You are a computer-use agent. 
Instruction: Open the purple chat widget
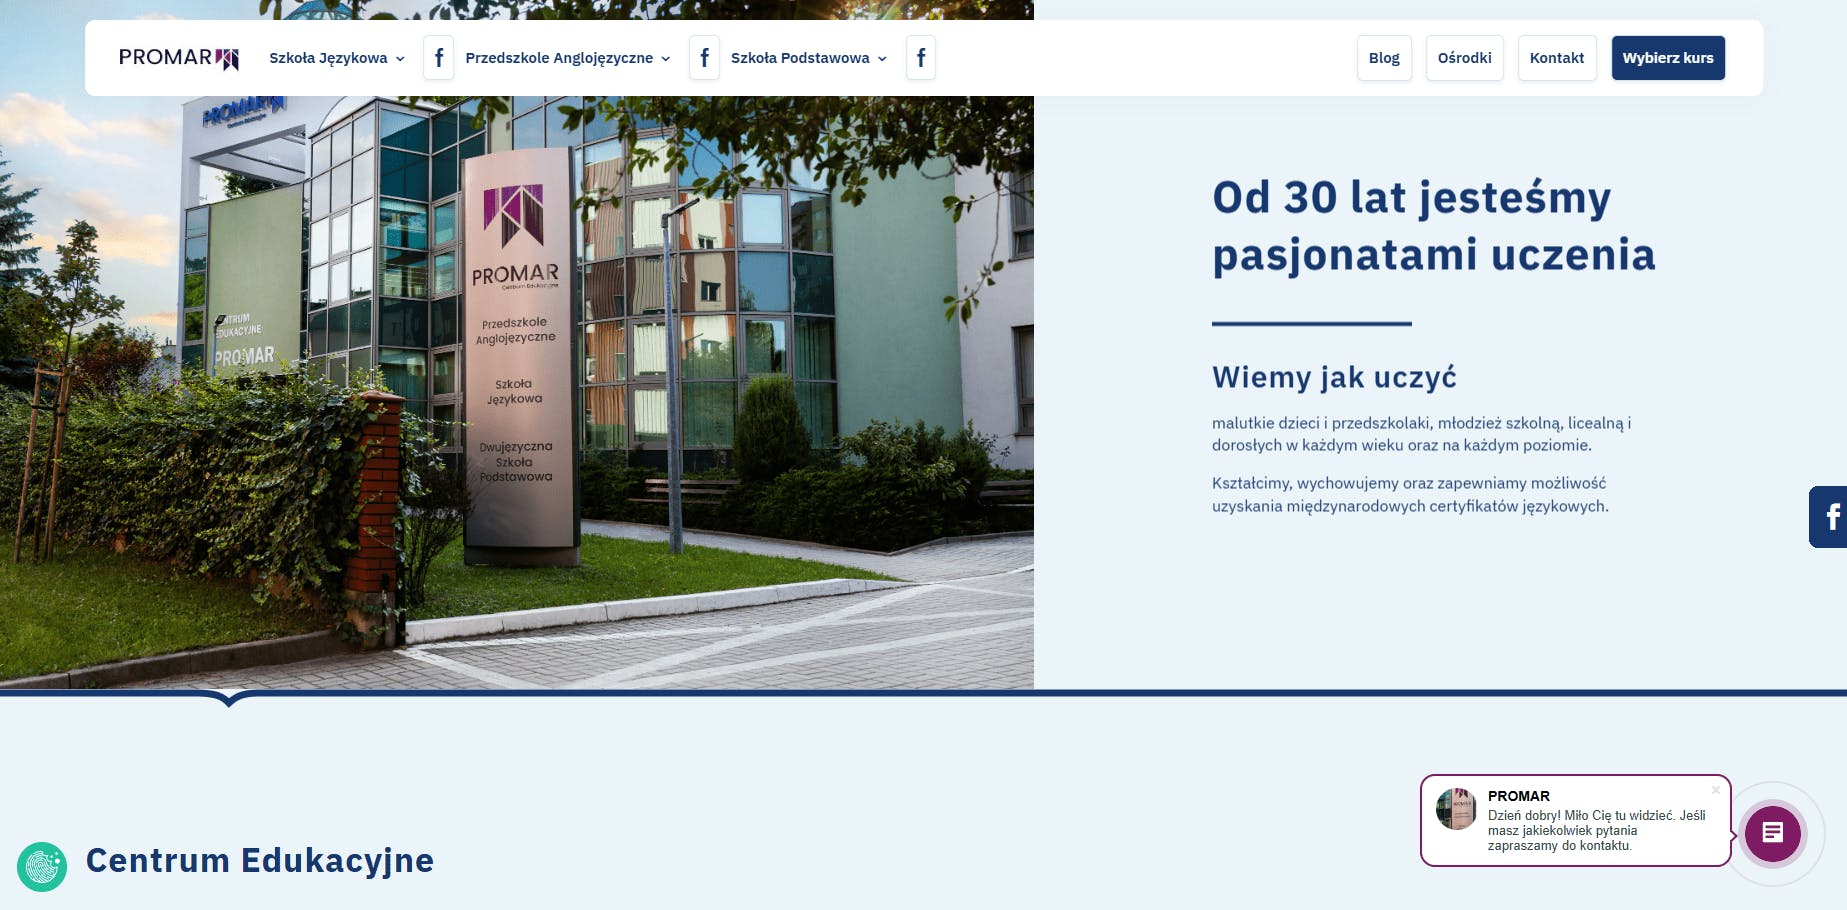point(1772,833)
